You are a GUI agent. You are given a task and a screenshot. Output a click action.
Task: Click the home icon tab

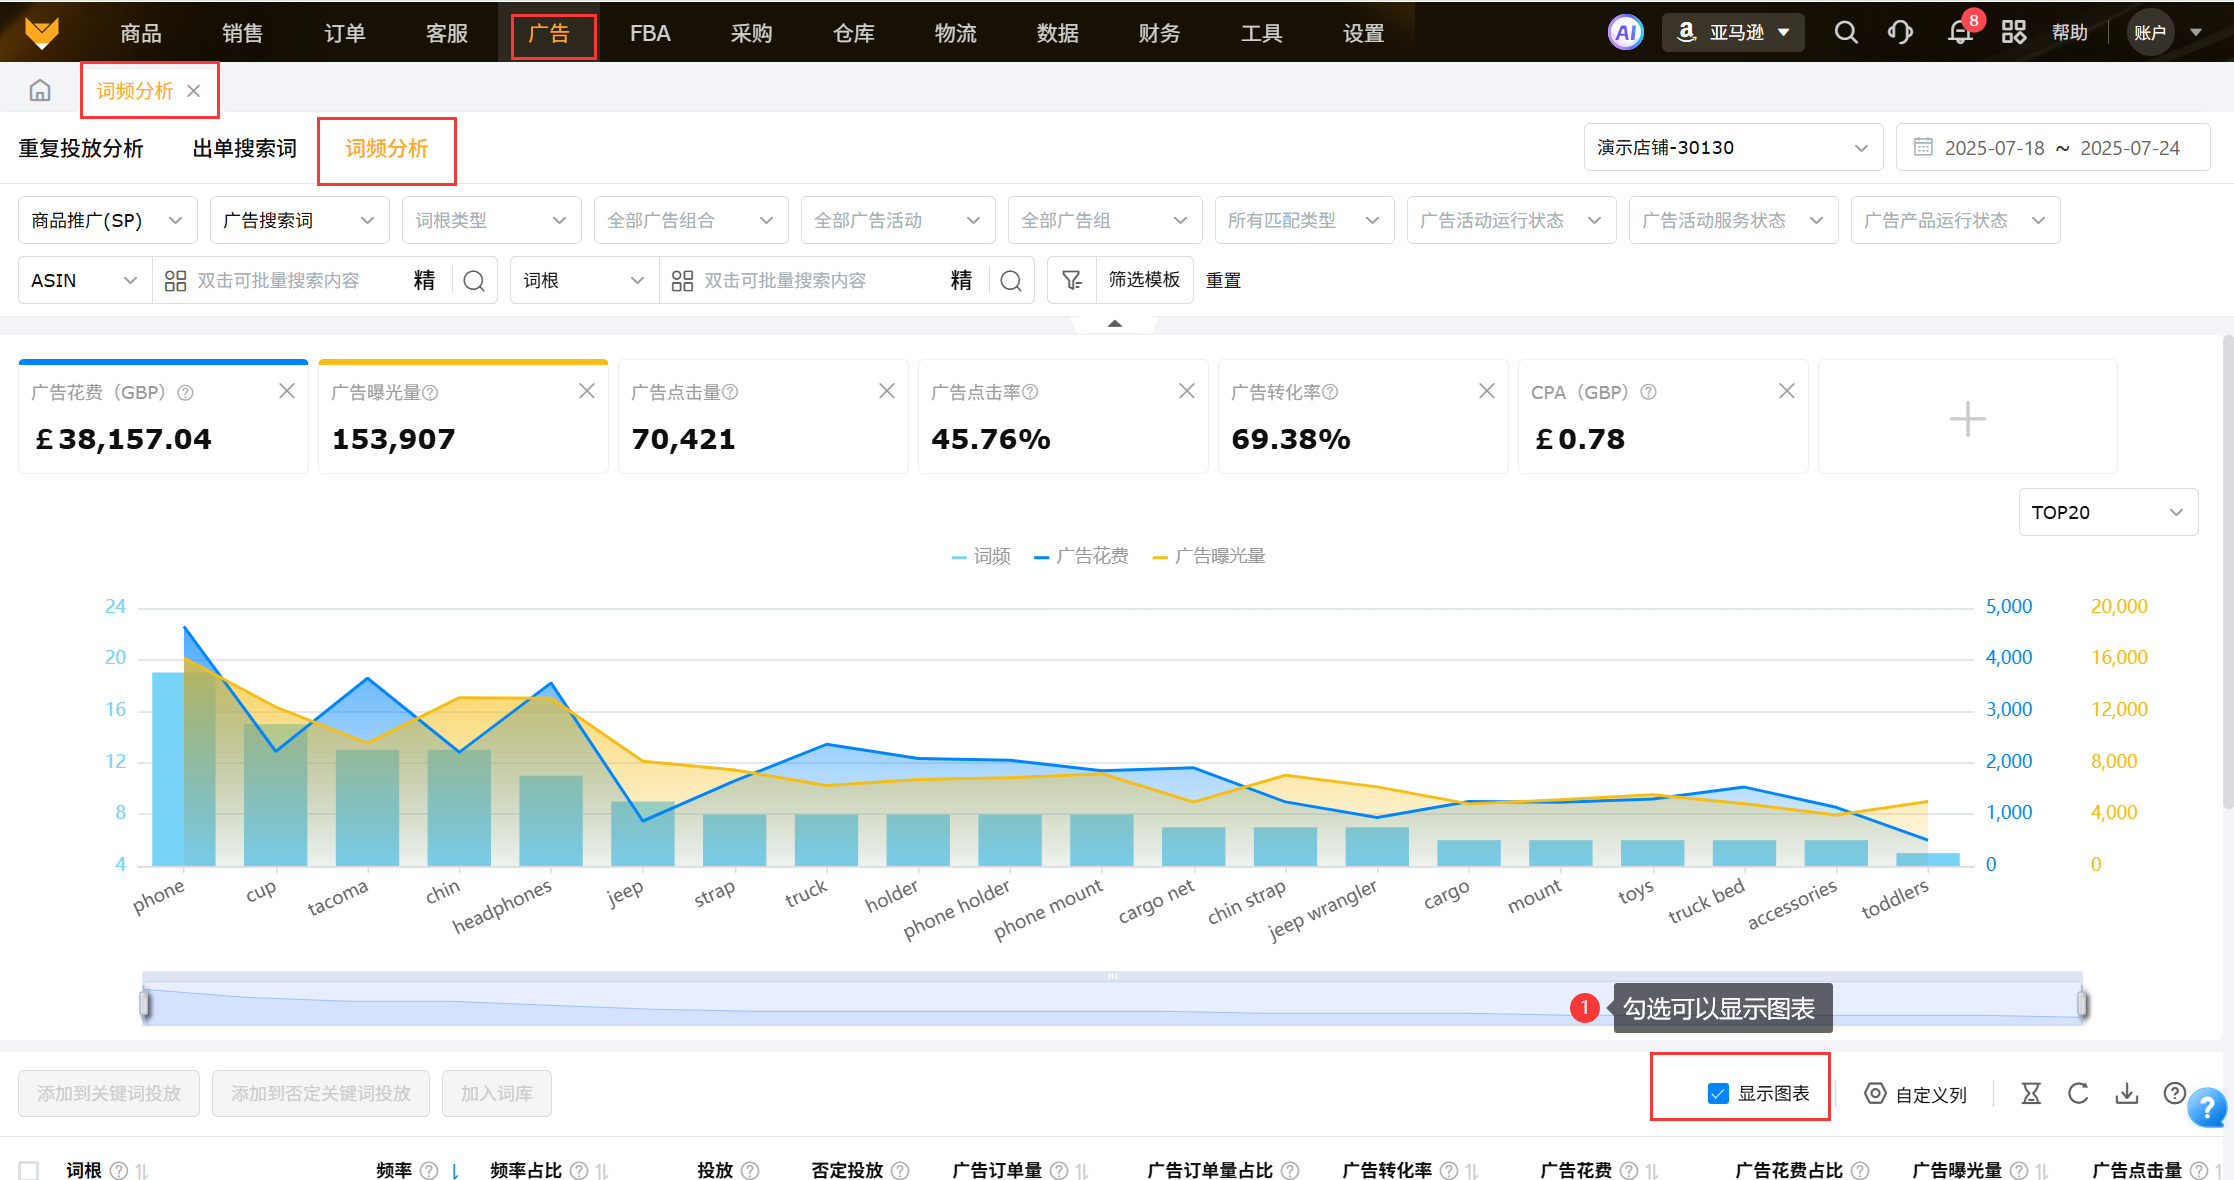(x=40, y=91)
